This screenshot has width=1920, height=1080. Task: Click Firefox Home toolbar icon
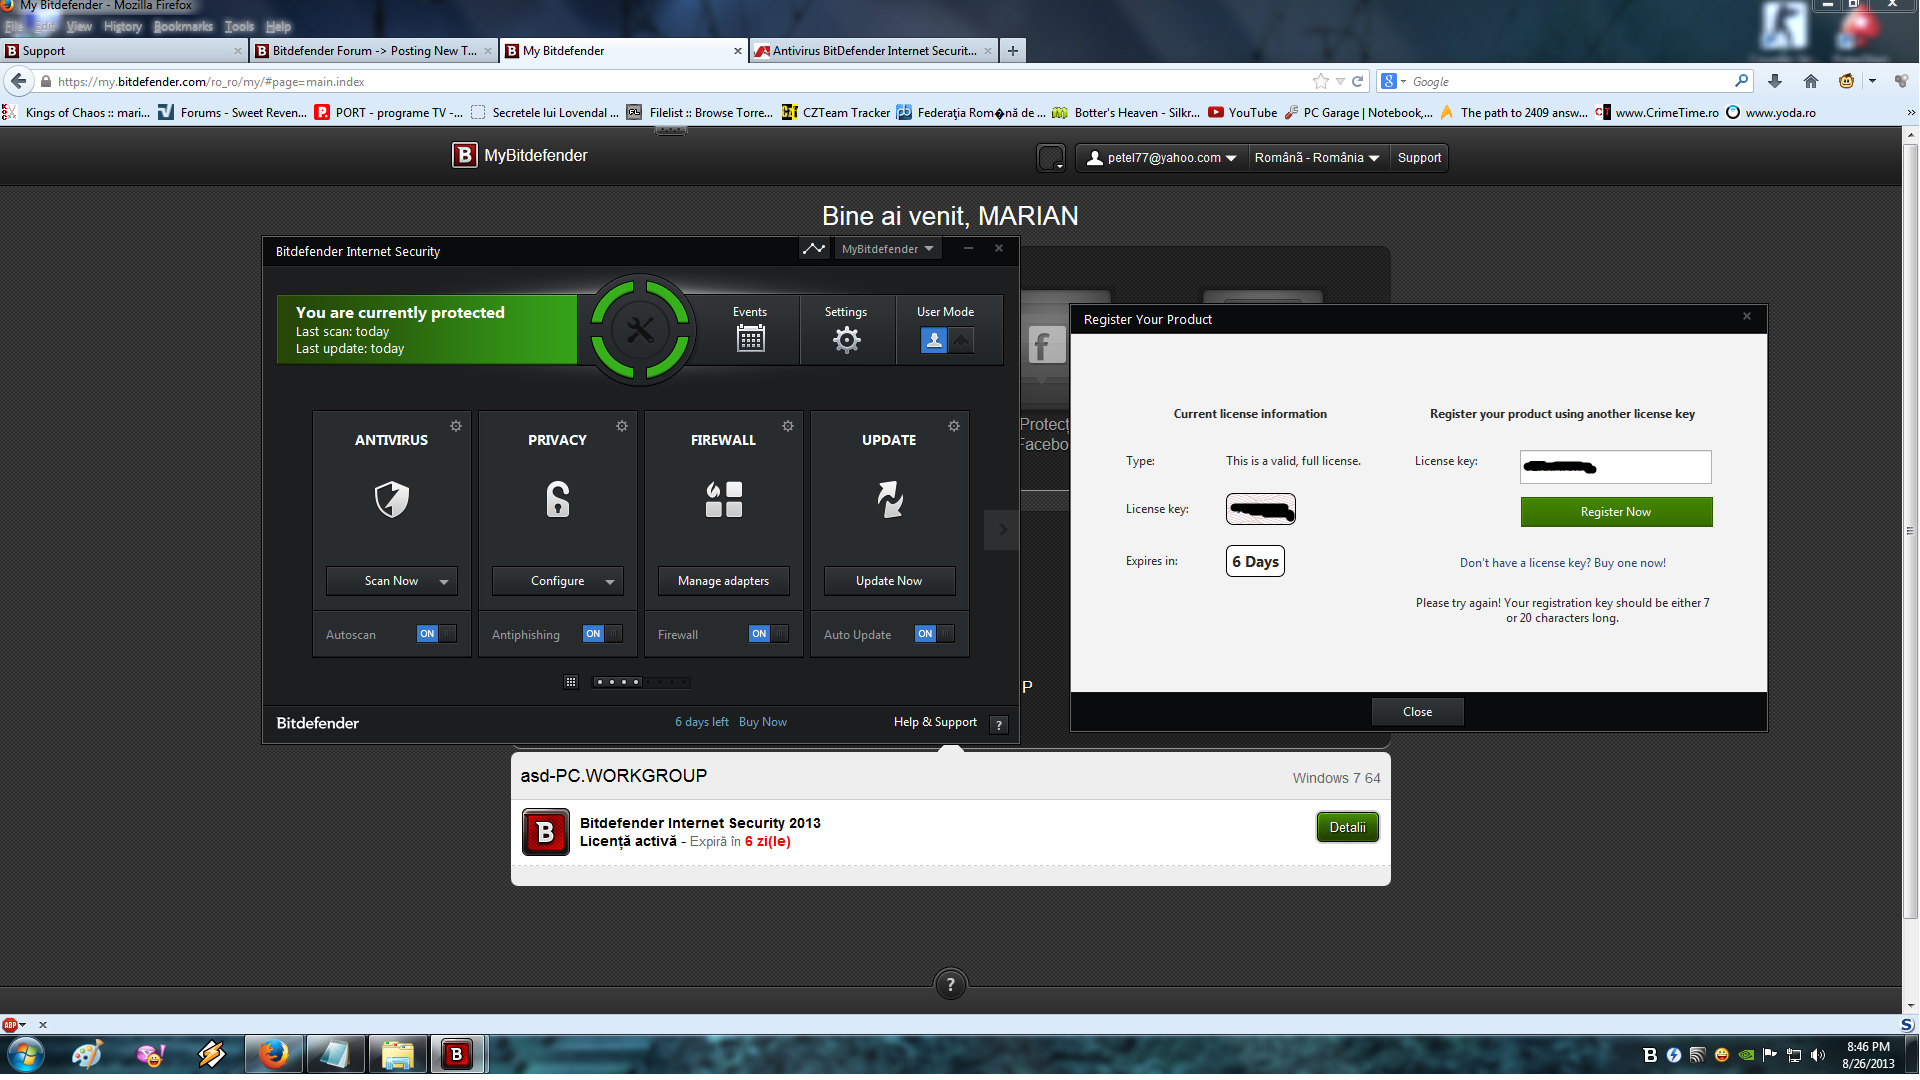click(1810, 81)
